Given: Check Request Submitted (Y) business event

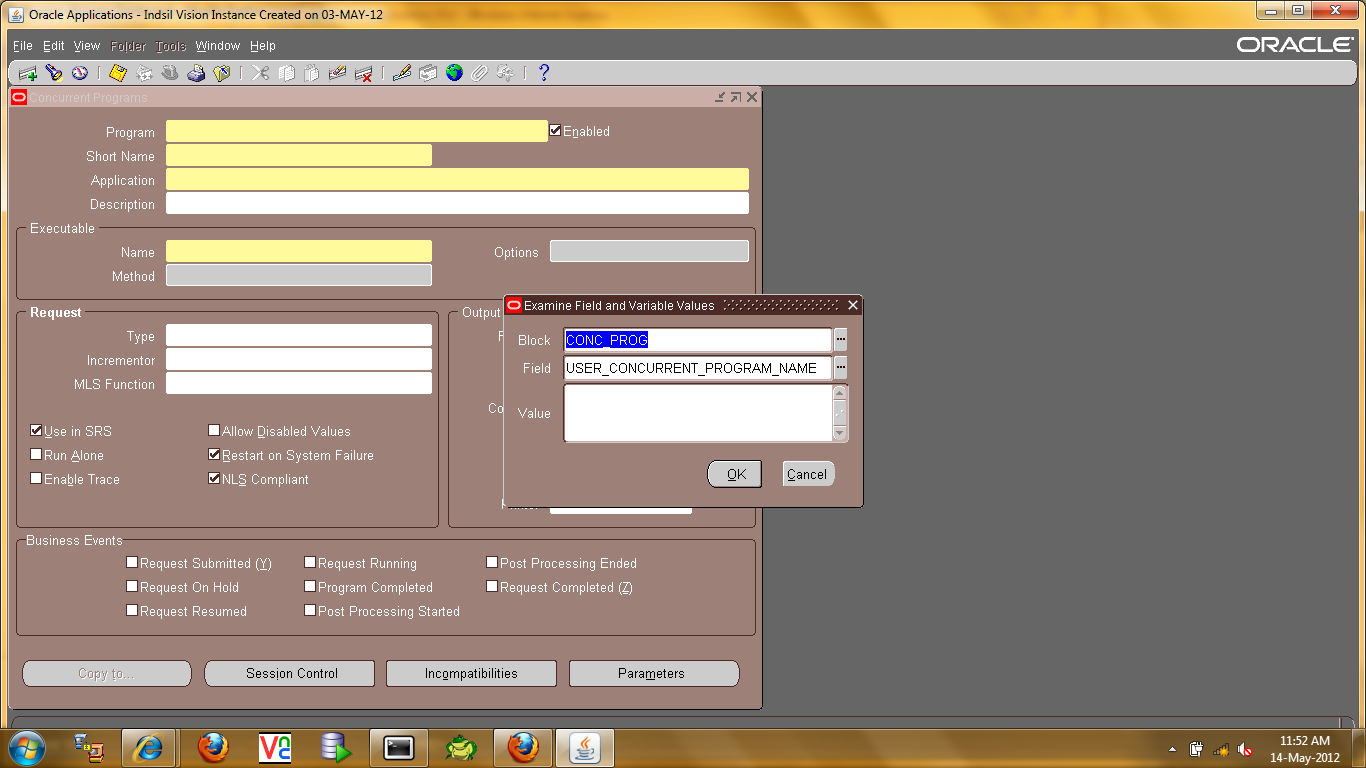Looking at the screenshot, I should 132,563.
